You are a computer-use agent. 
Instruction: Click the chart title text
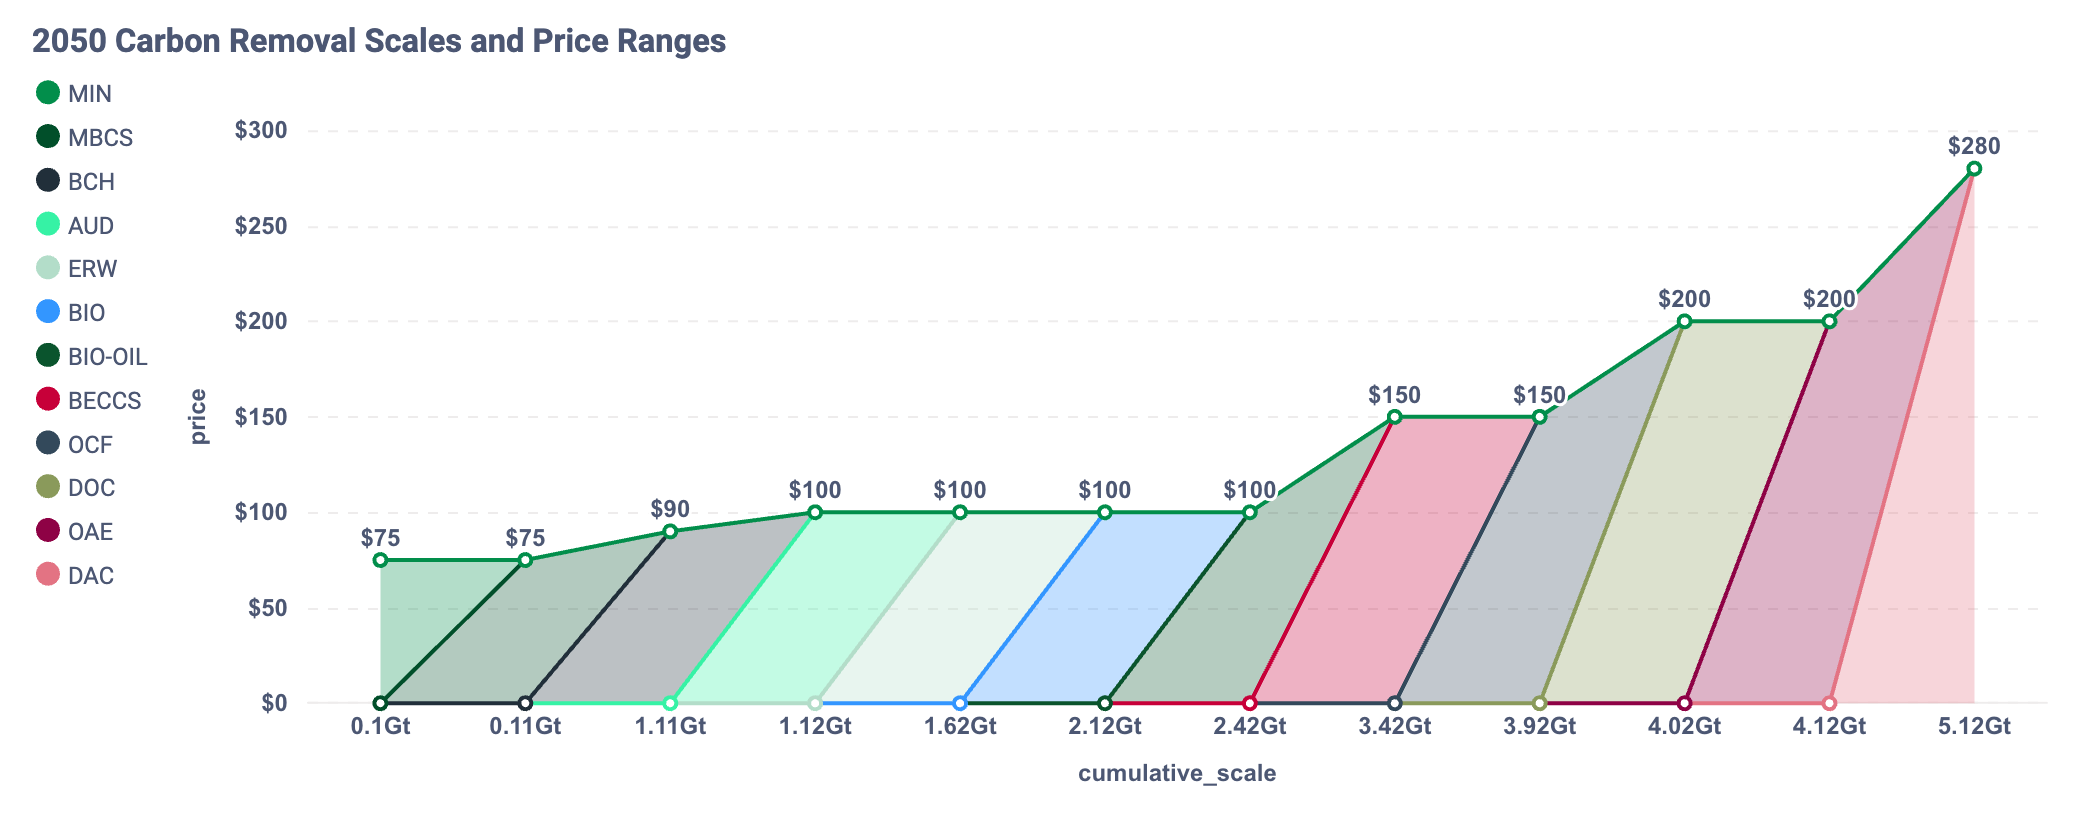tap(379, 41)
